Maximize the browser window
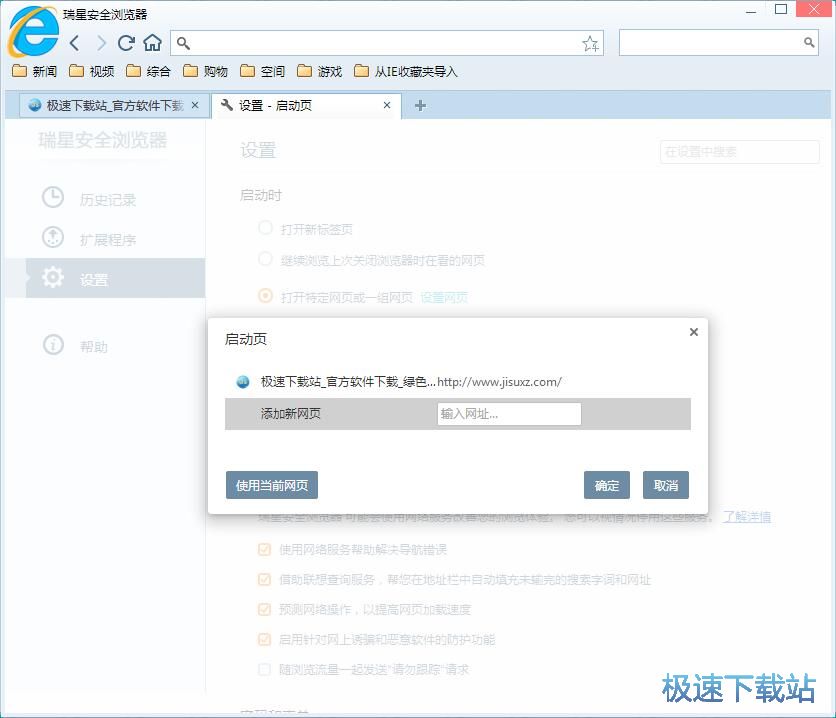Screen dimensions: 836x718 781,10
